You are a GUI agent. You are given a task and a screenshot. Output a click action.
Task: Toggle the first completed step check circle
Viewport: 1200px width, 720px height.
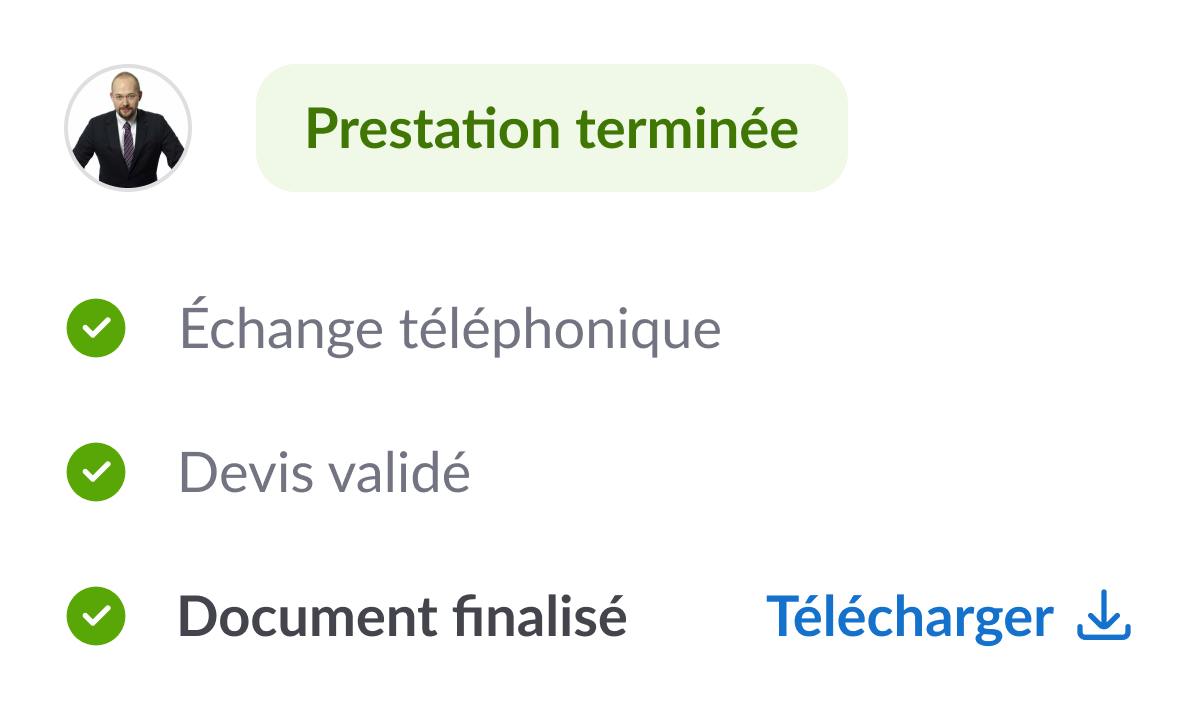96,328
